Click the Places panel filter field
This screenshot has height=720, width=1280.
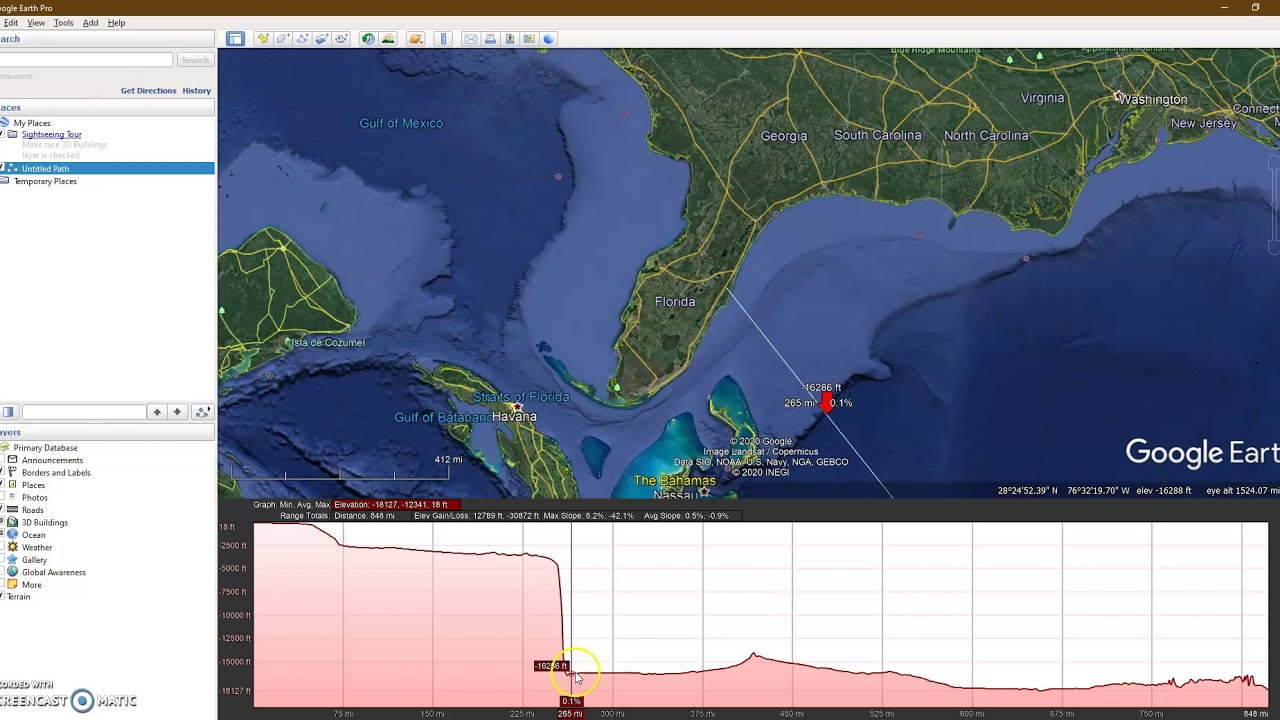[x=84, y=412]
